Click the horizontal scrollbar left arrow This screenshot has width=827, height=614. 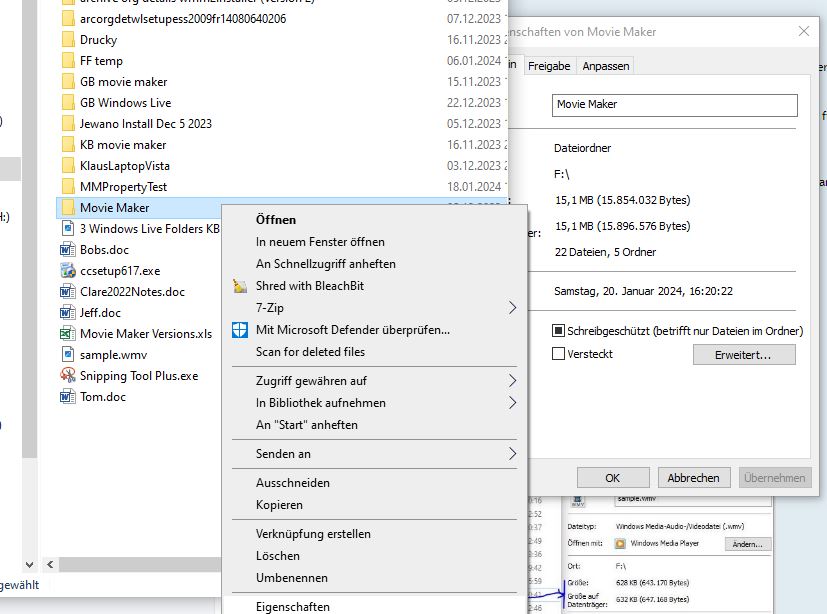tap(50, 565)
